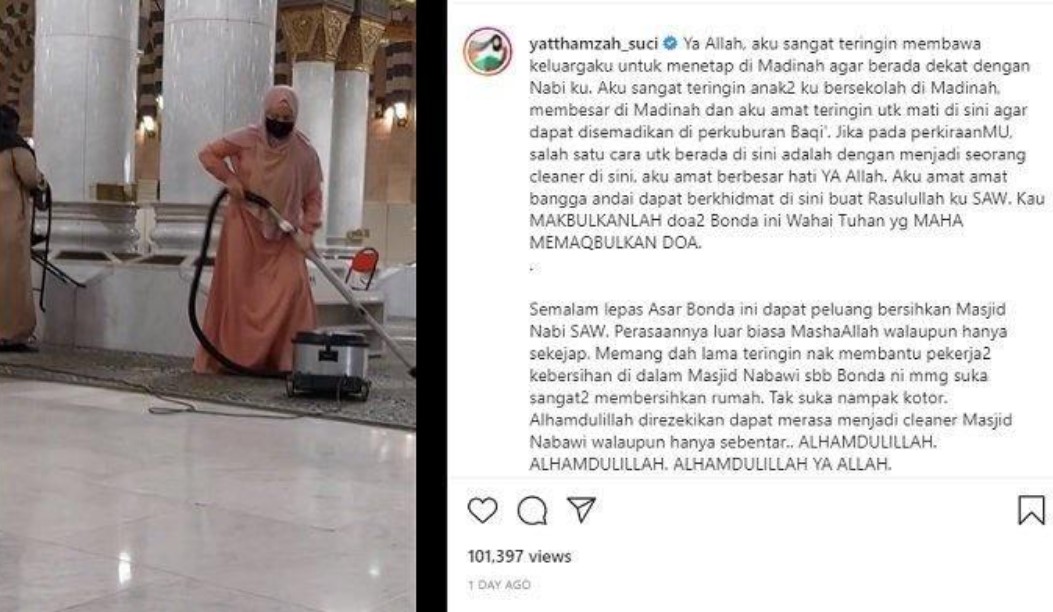Open comments via the speech bubble icon
This screenshot has height=612, width=1053.
[532, 511]
